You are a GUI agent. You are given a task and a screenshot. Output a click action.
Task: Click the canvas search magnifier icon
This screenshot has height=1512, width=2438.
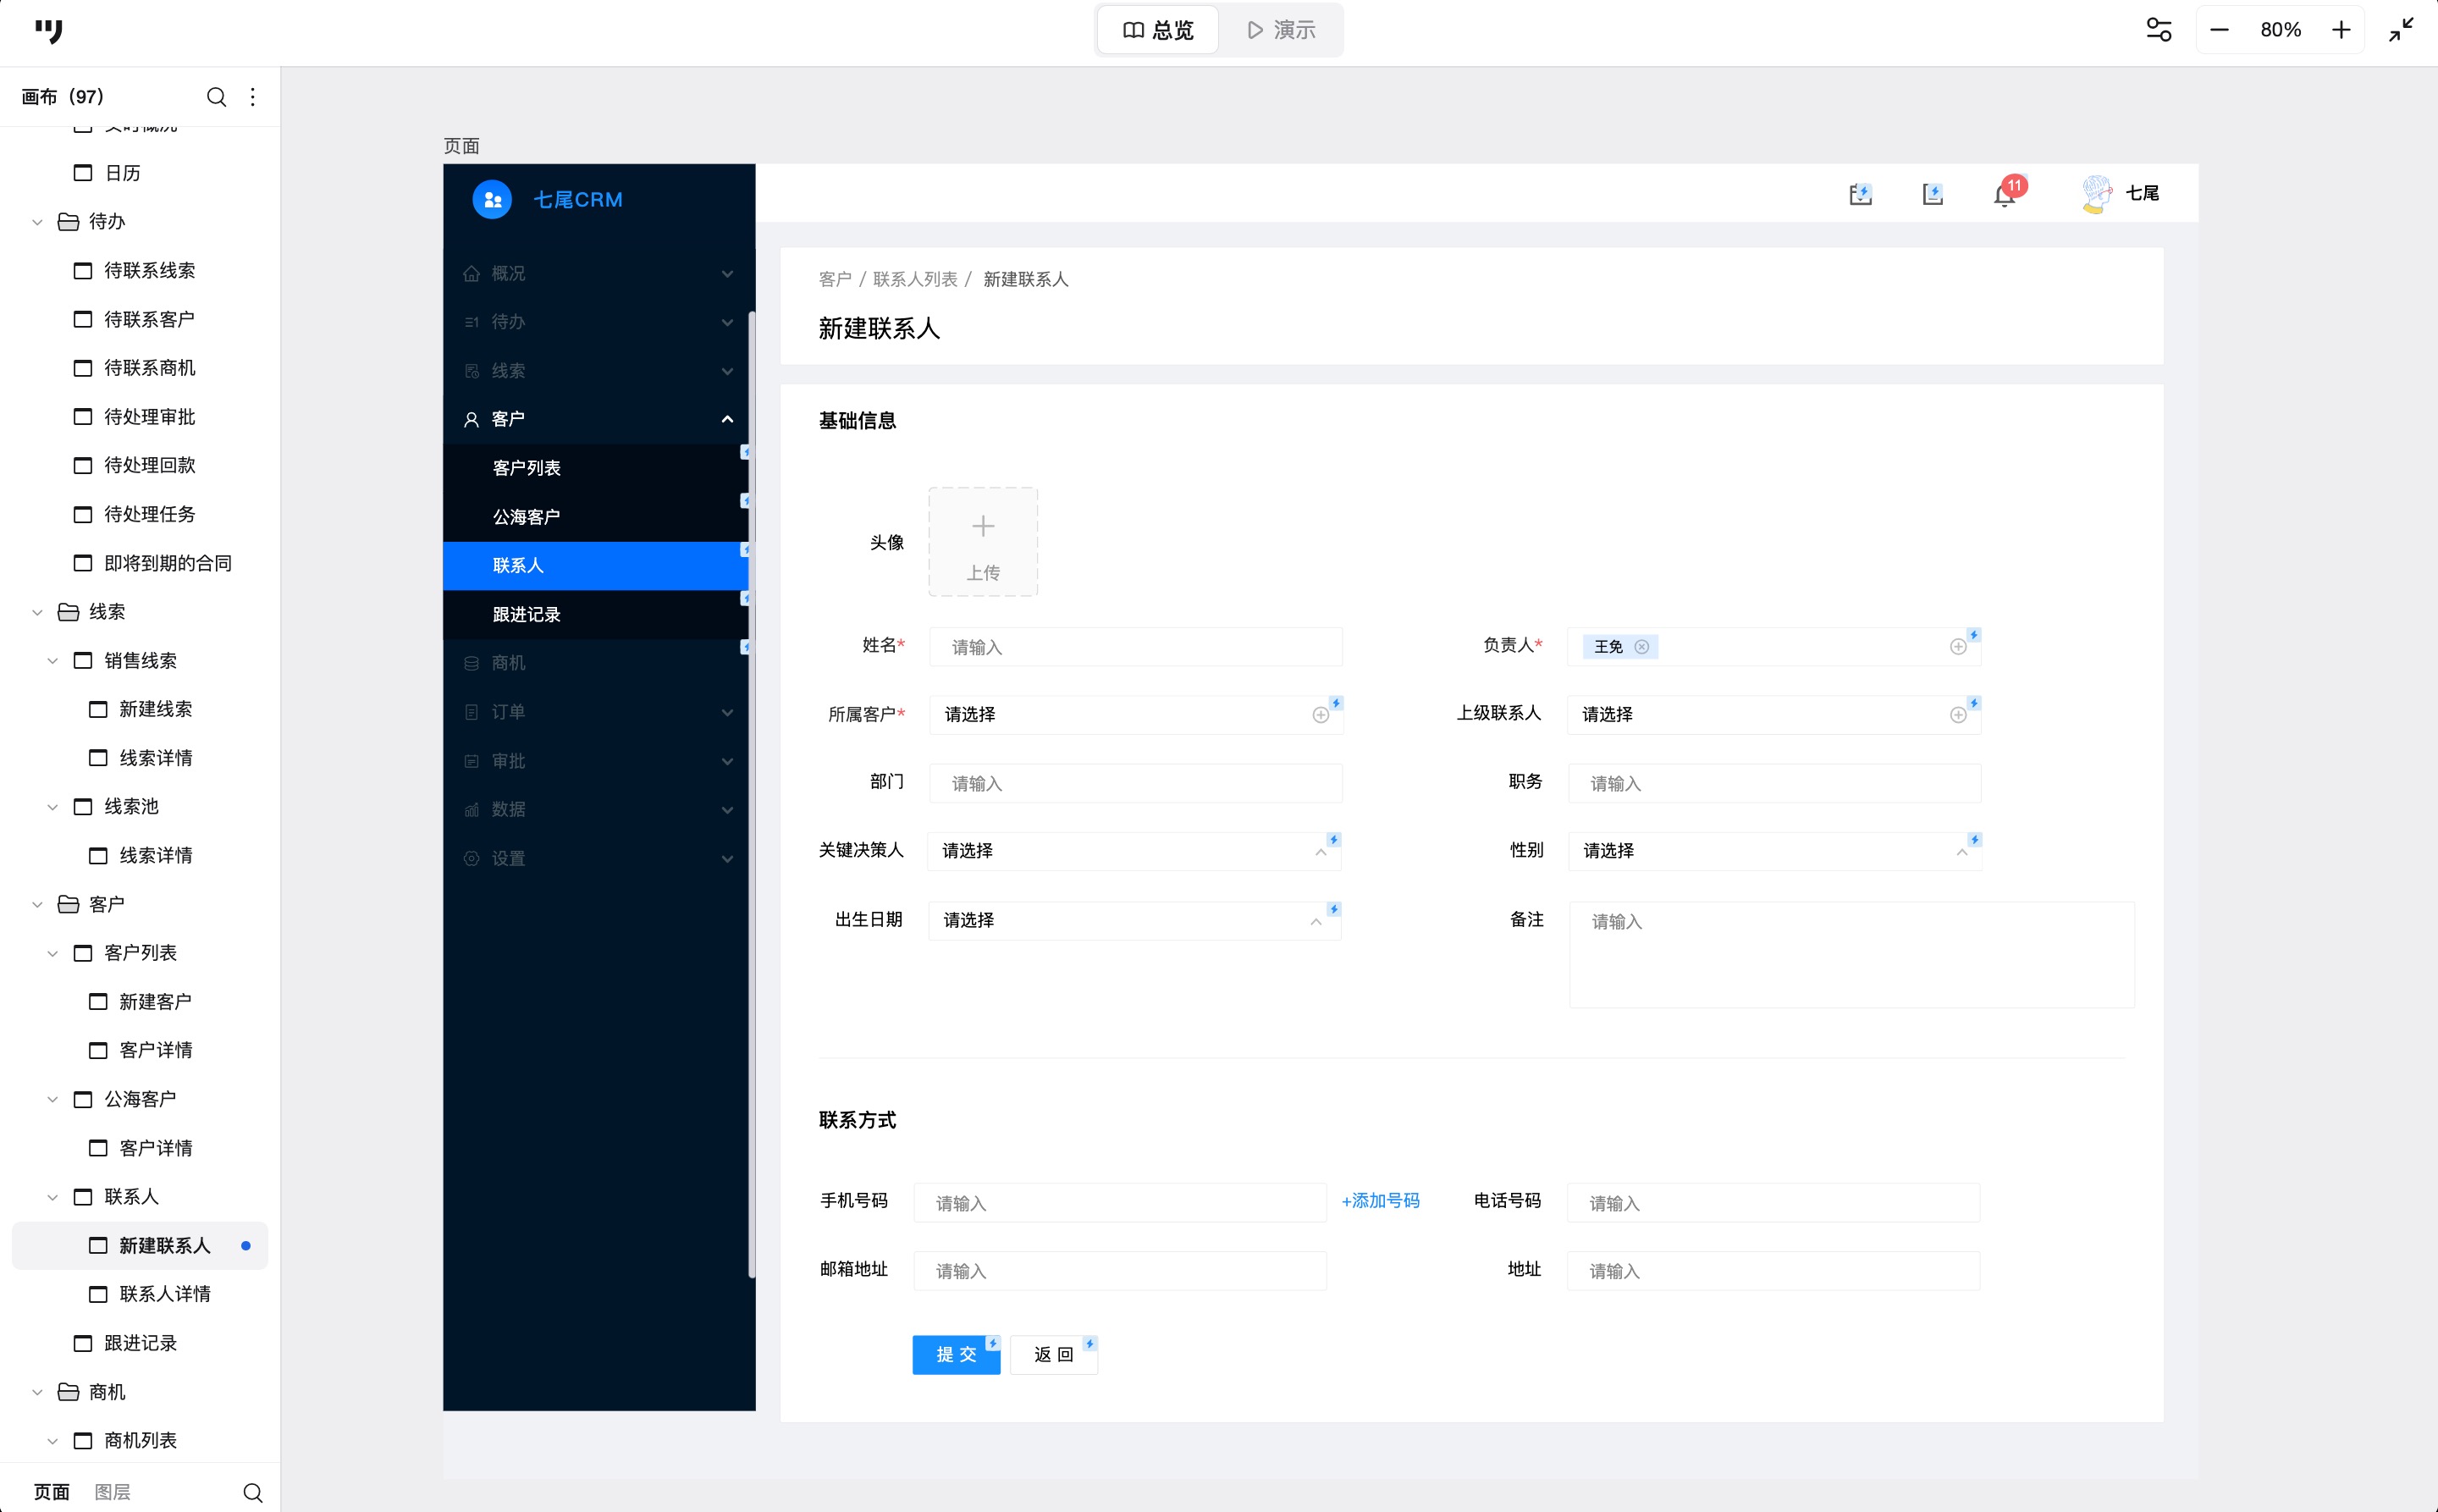click(x=216, y=97)
